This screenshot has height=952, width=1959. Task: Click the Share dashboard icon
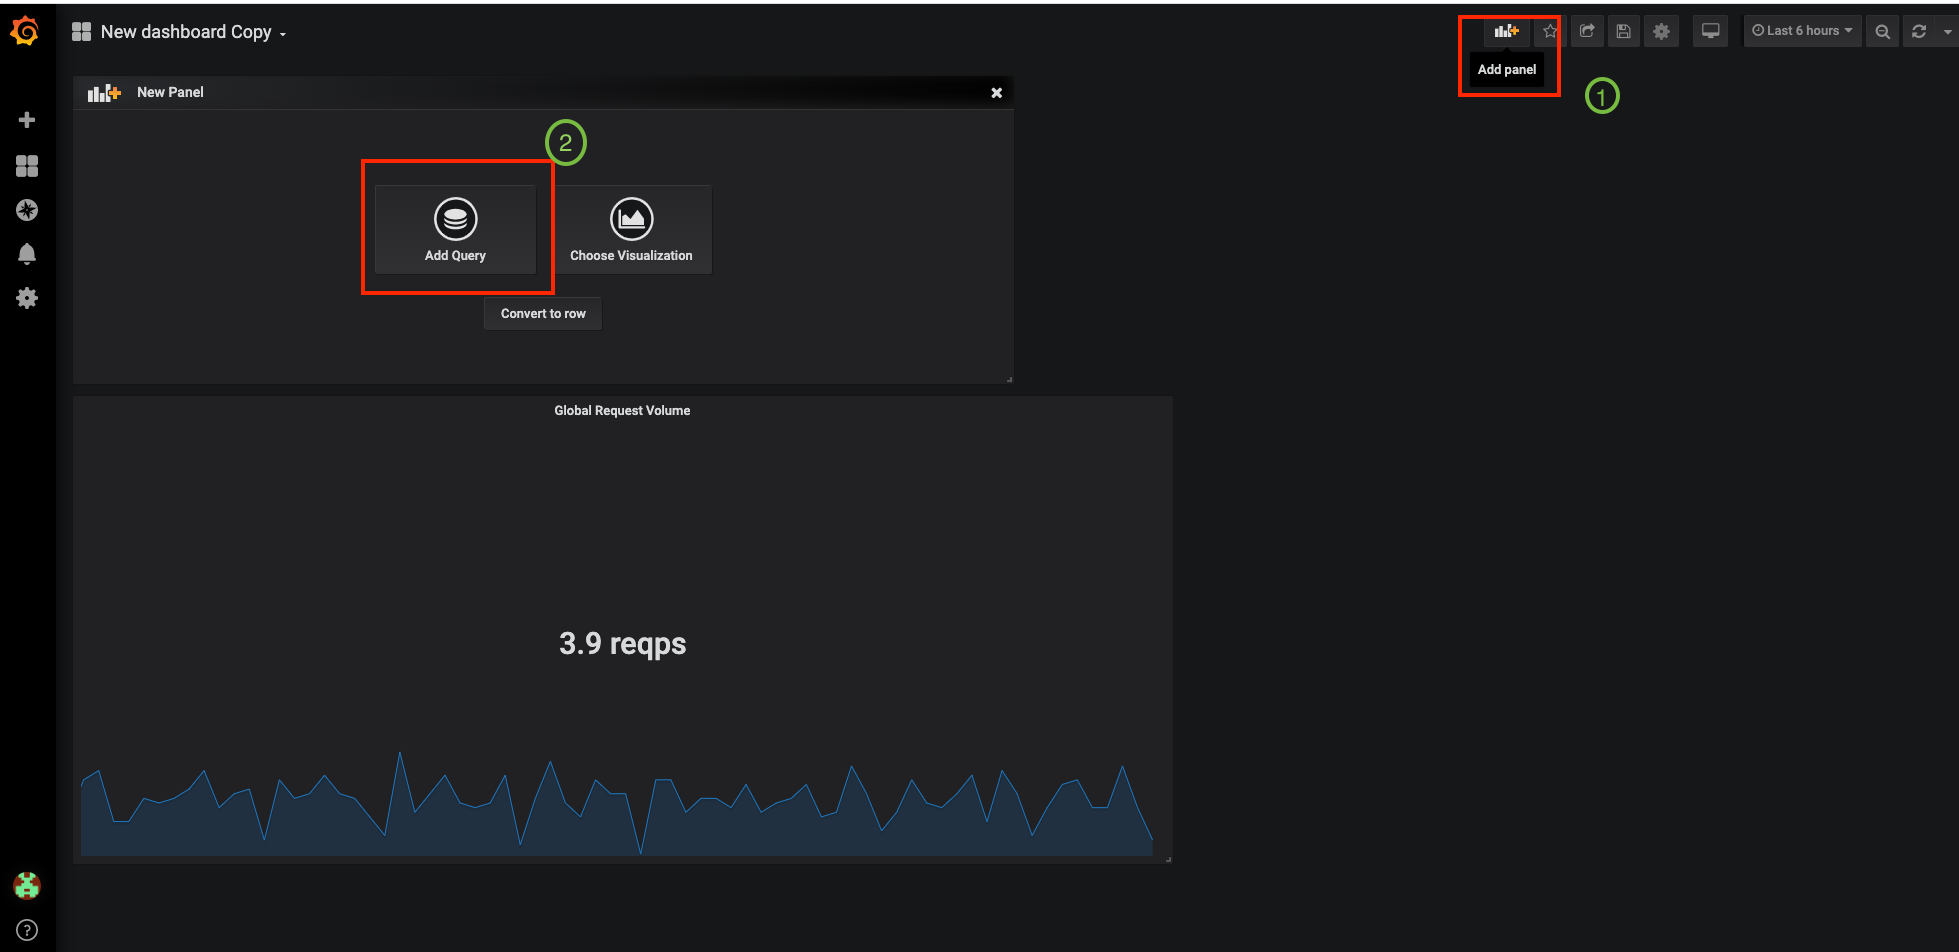1587,31
